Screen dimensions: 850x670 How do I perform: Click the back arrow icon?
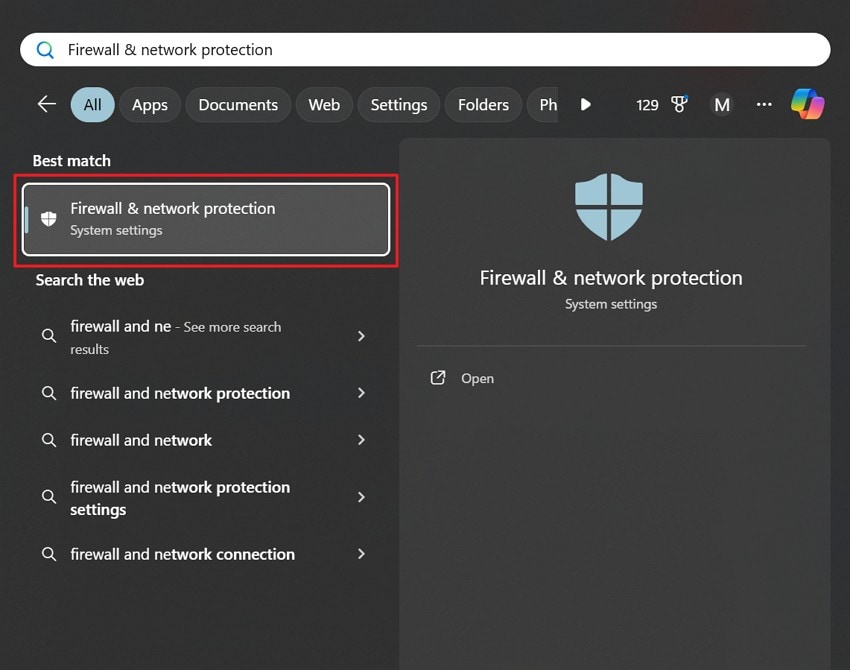(x=46, y=102)
